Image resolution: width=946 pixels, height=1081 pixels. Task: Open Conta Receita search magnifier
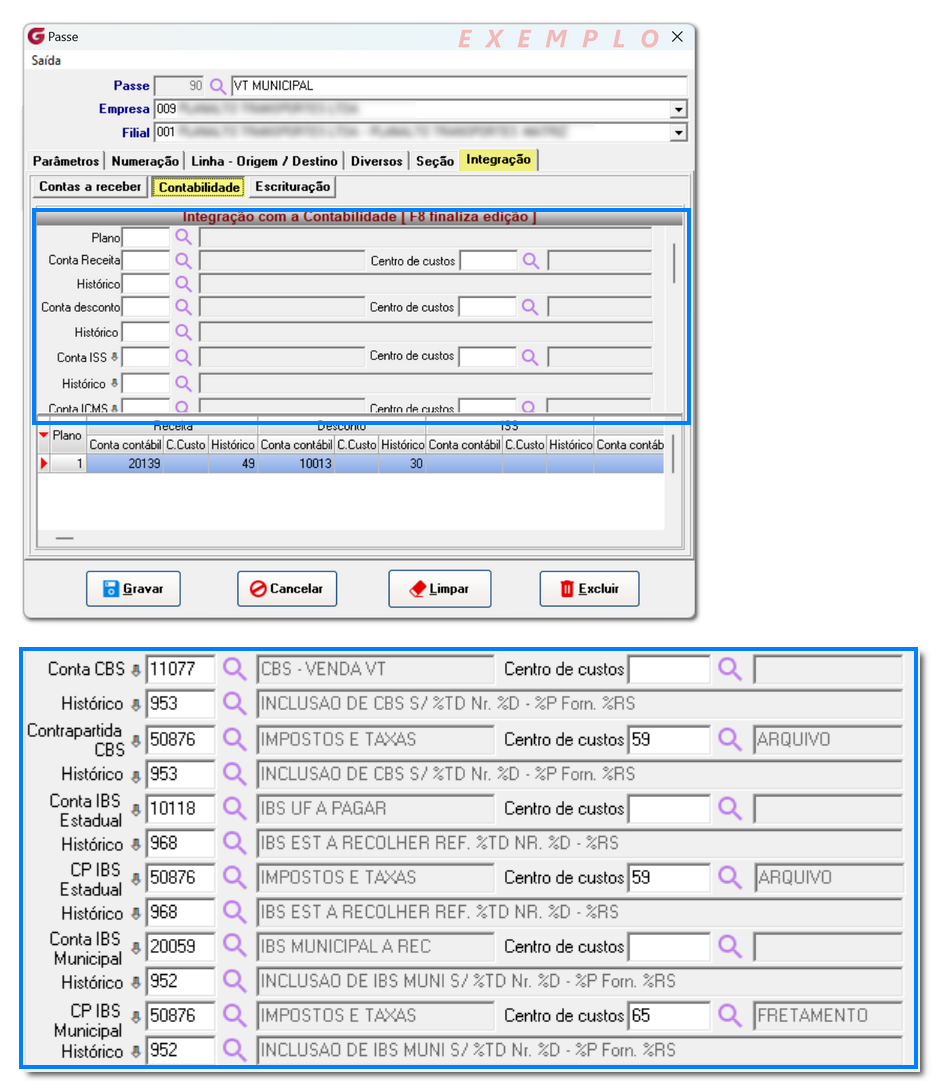(183, 261)
